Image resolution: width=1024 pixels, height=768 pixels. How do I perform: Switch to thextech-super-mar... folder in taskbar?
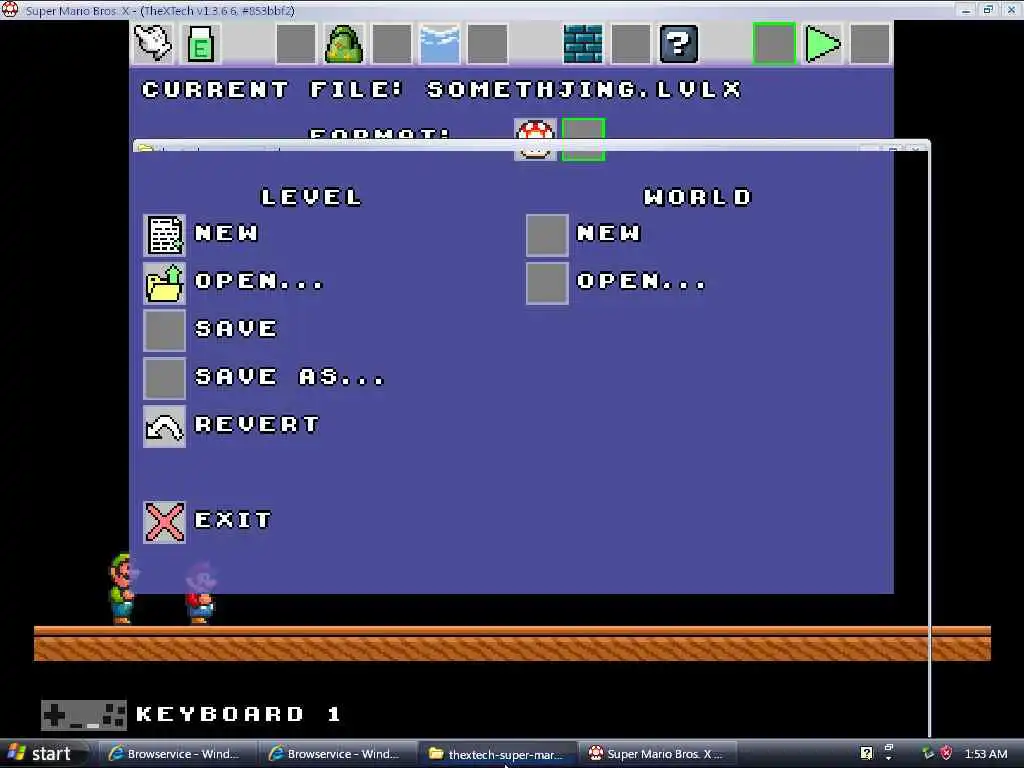point(498,754)
